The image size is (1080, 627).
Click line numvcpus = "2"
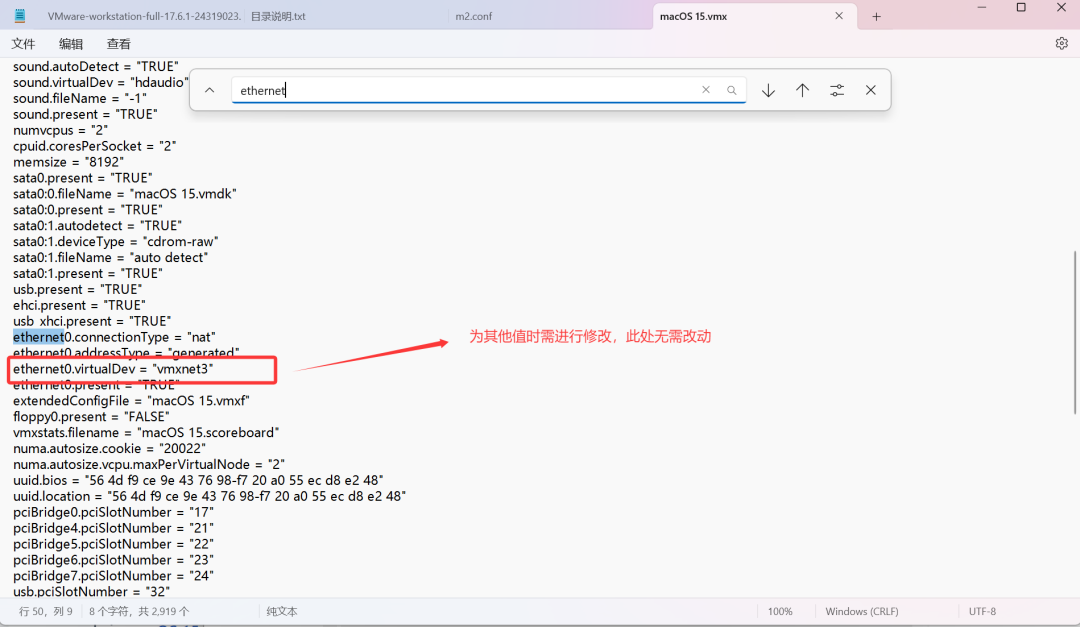pyautogui.click(x=61, y=130)
